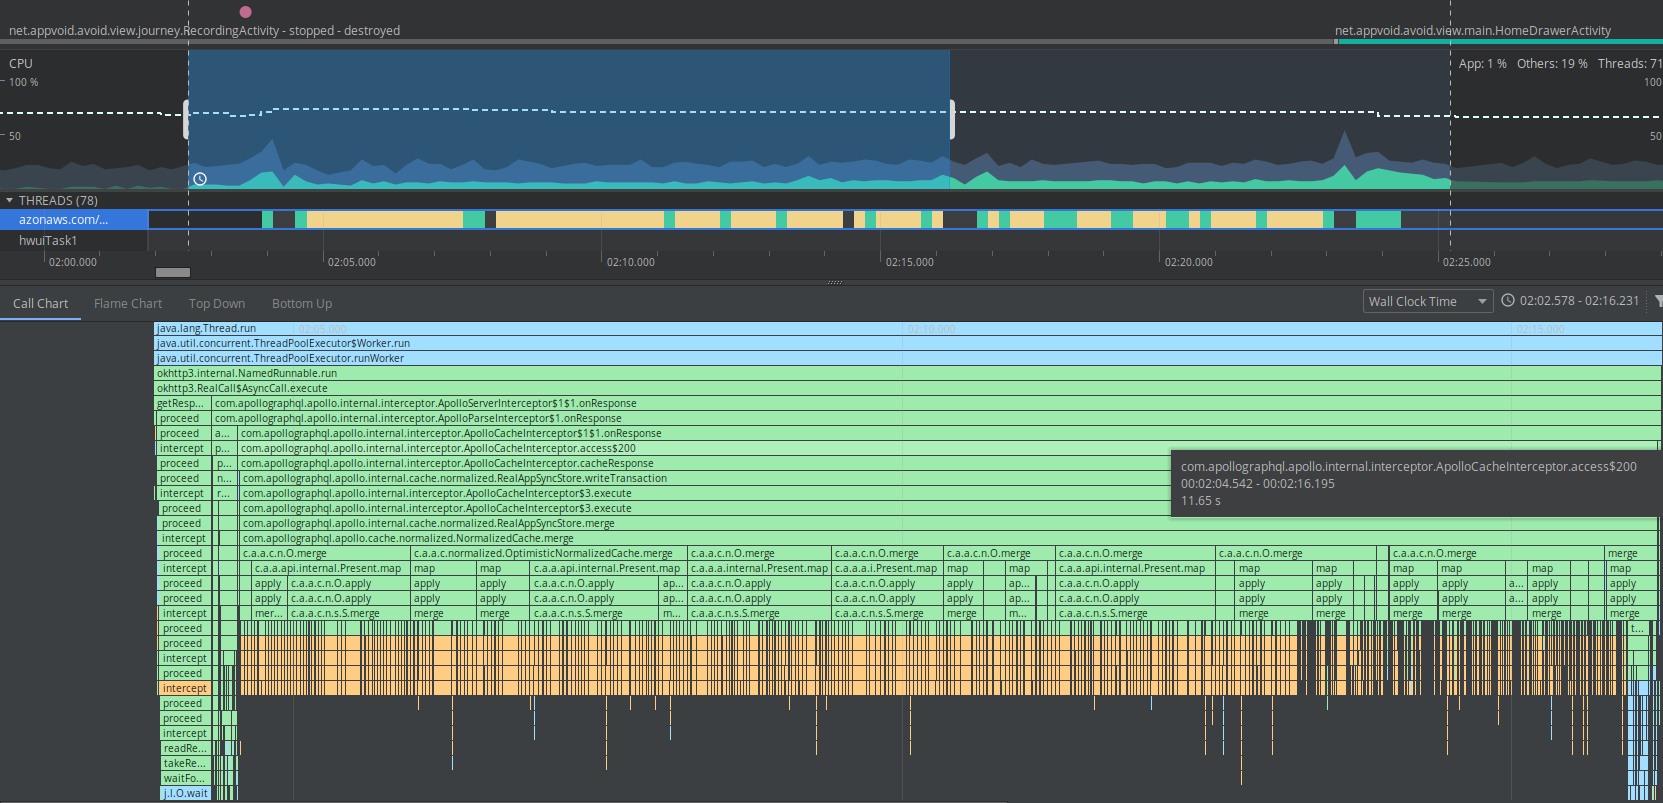Open the filter icon beside the time range
Viewport: 1663px width, 803px height.
point(1658,301)
